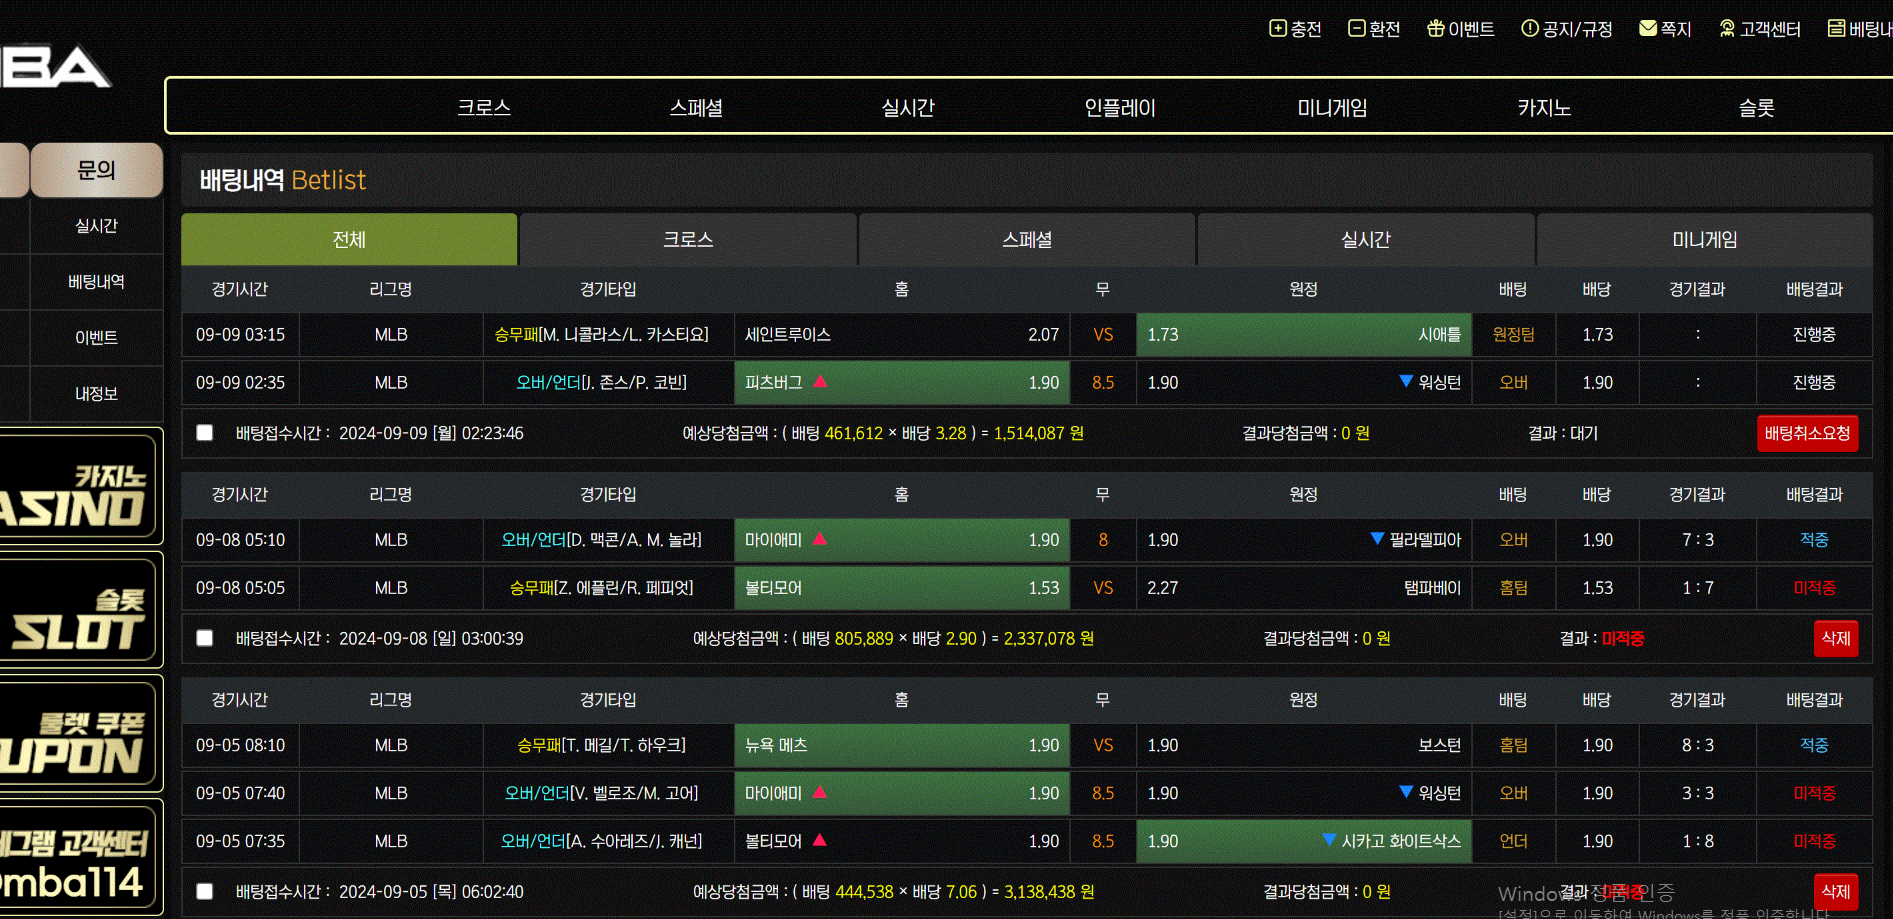The height and width of the screenshot is (919, 1893).
Task: Go to 스페셜 main menu
Action: pyautogui.click(x=696, y=107)
